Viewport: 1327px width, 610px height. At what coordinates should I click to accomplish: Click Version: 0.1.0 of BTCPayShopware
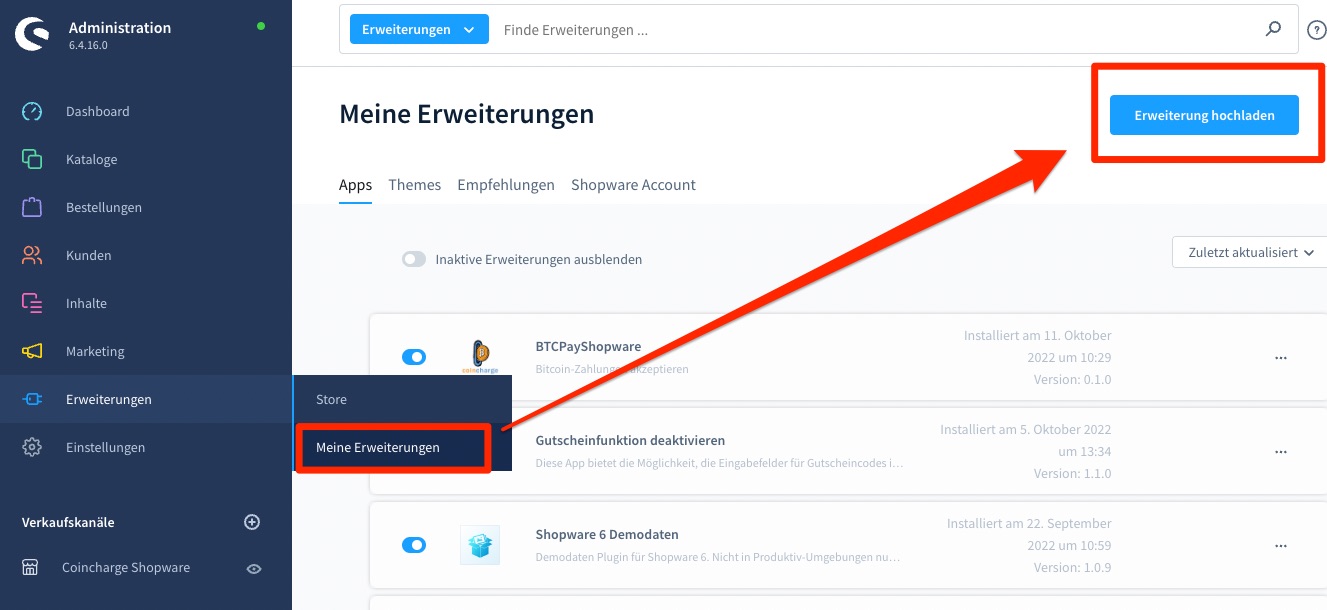tap(1072, 380)
